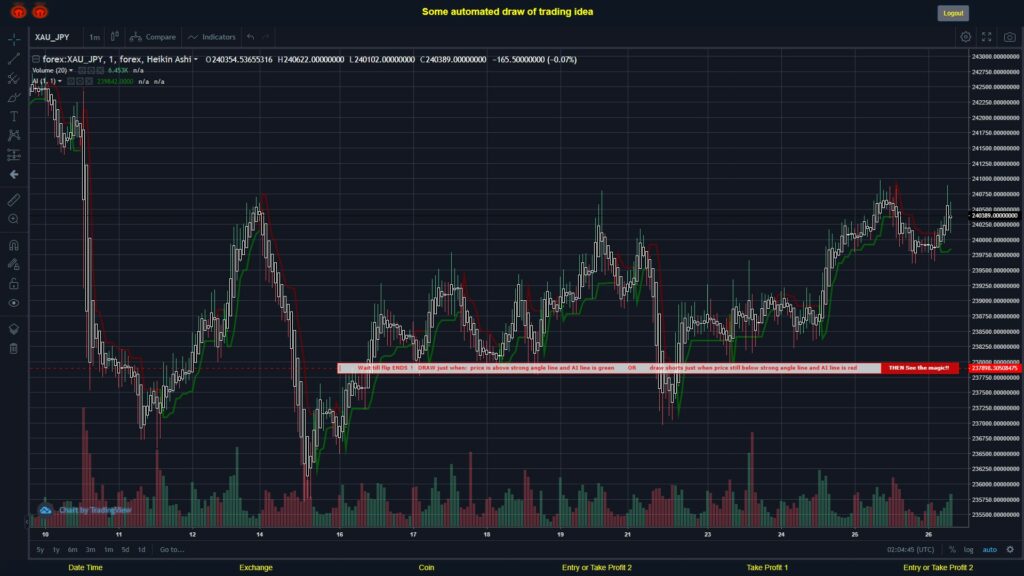
Task: Remove drawings with the trash icon
Action: (14, 348)
